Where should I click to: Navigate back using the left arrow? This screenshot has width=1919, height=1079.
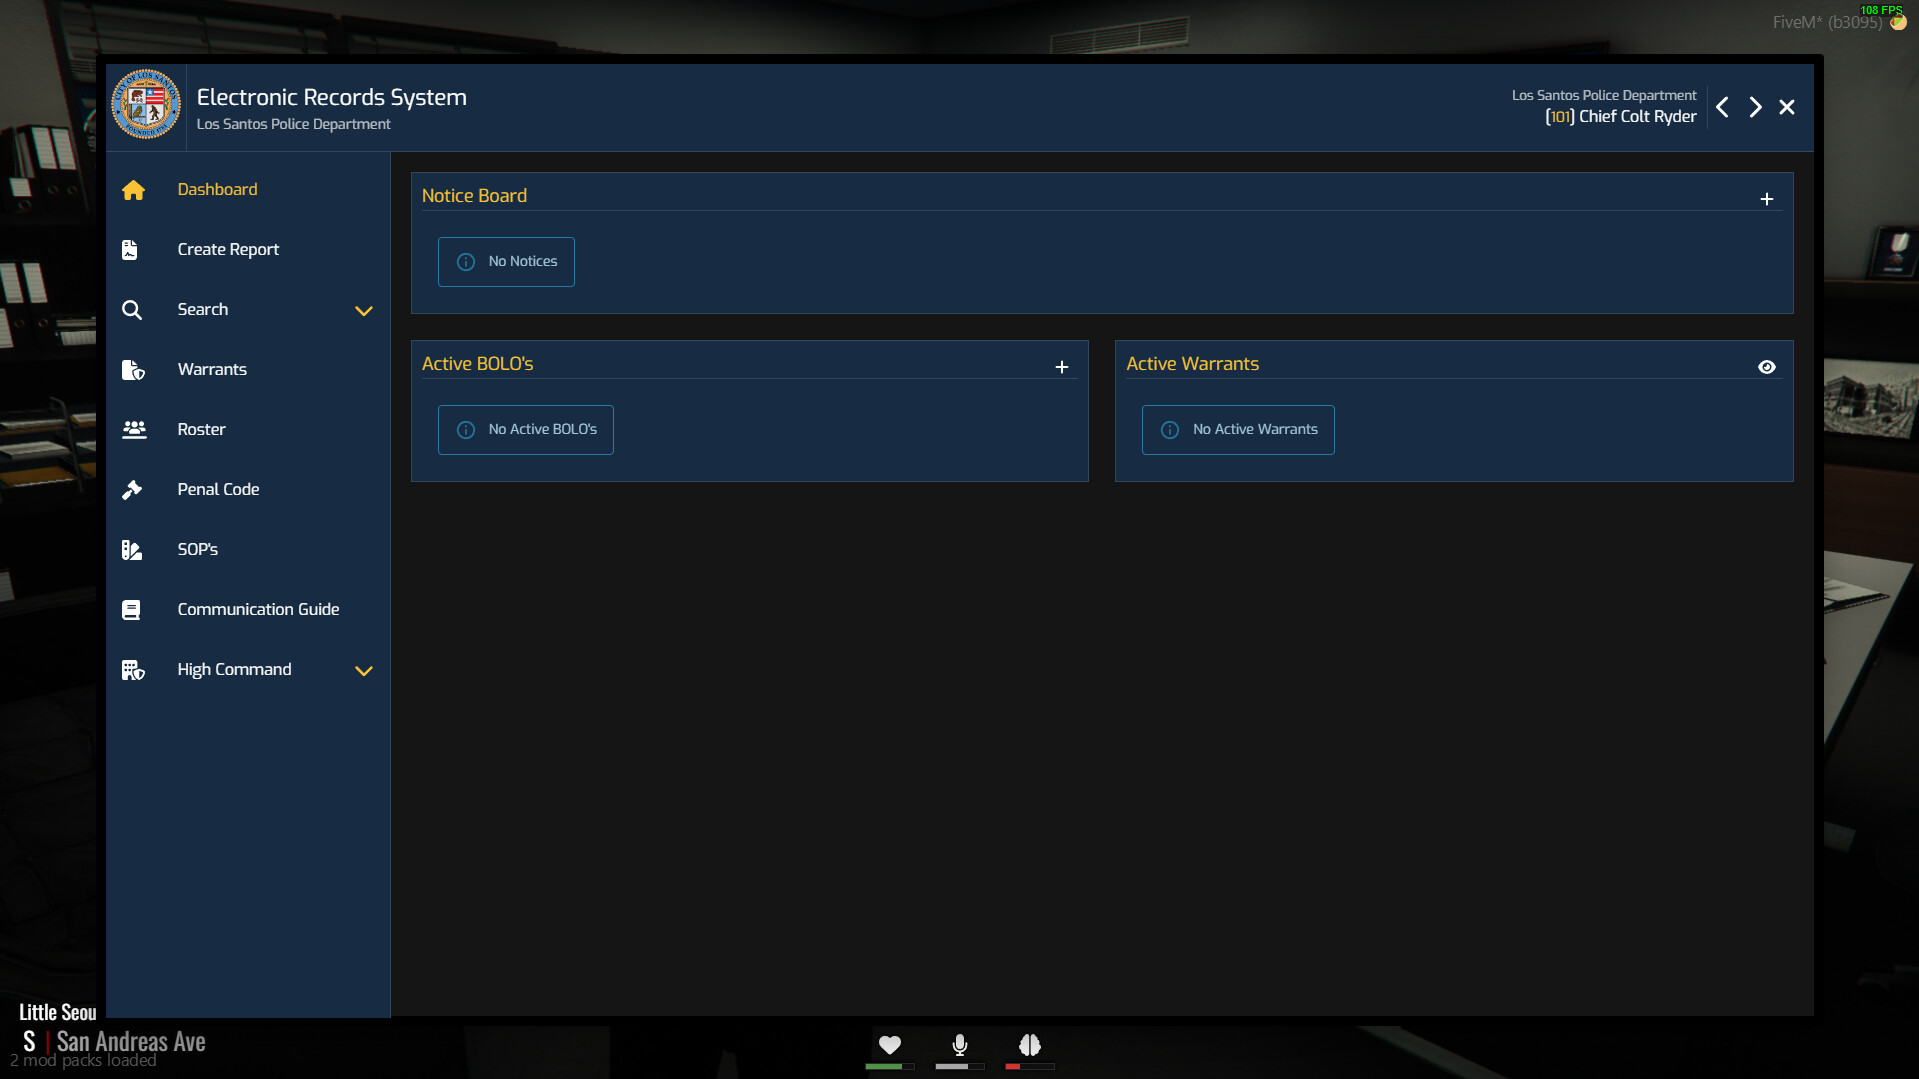click(x=1722, y=107)
